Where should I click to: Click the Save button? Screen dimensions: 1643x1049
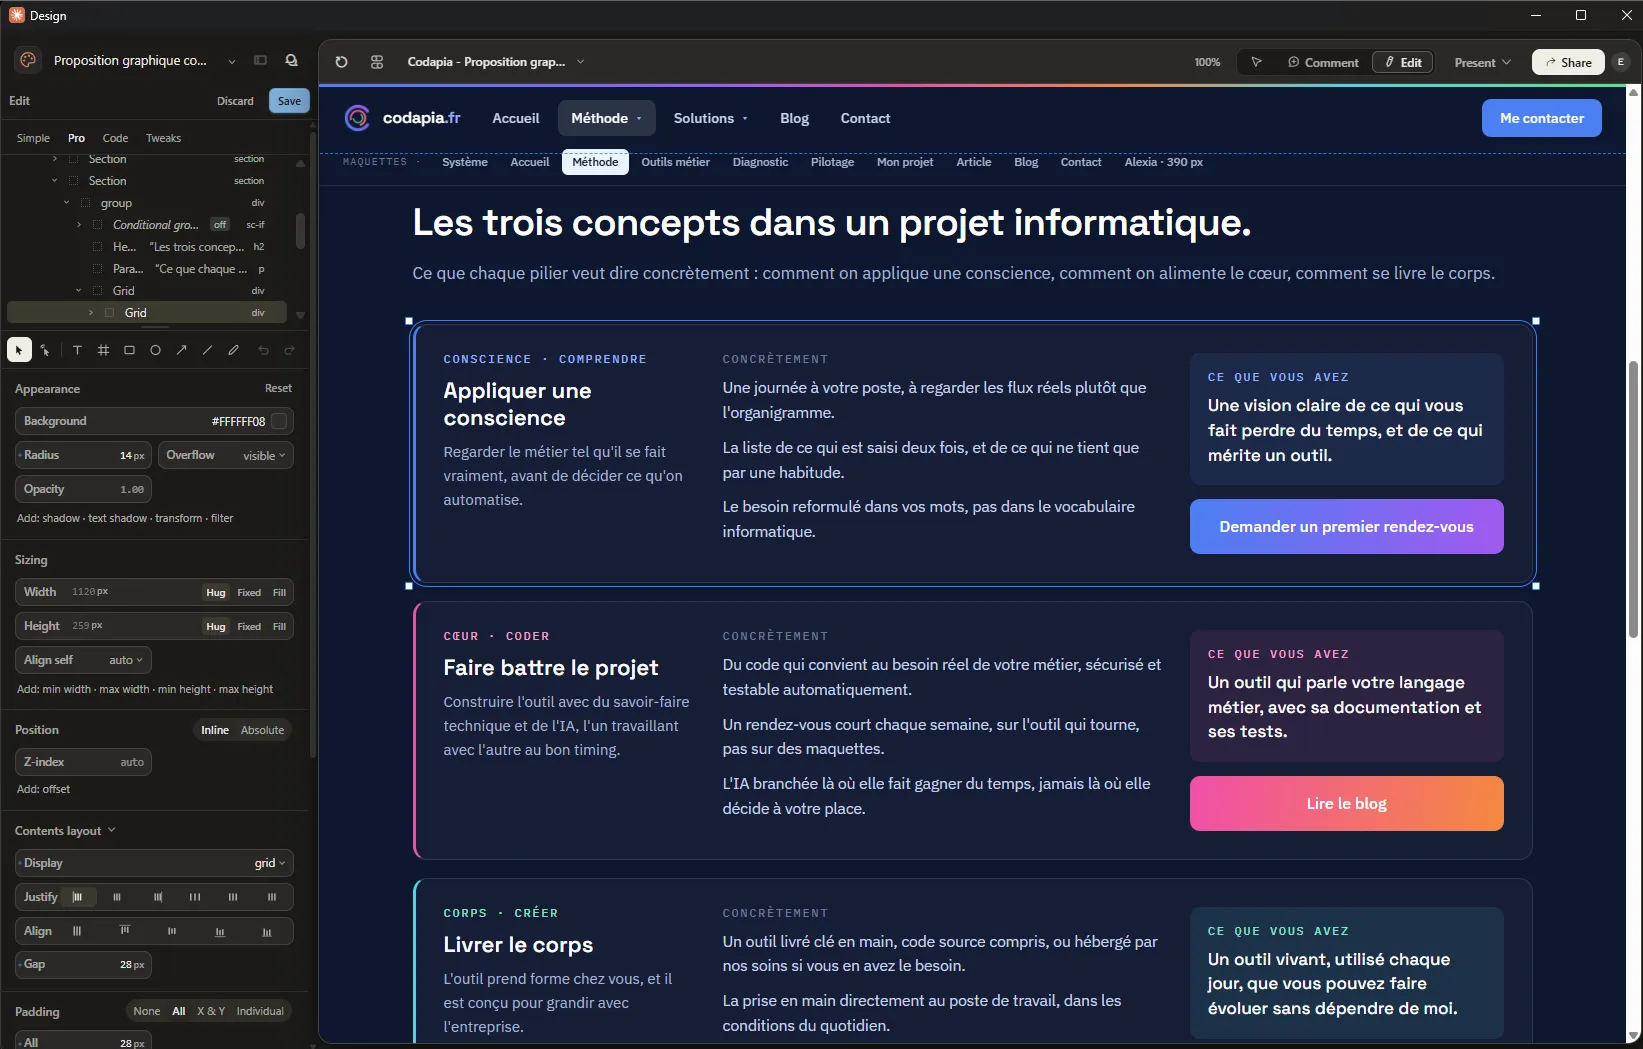289,101
